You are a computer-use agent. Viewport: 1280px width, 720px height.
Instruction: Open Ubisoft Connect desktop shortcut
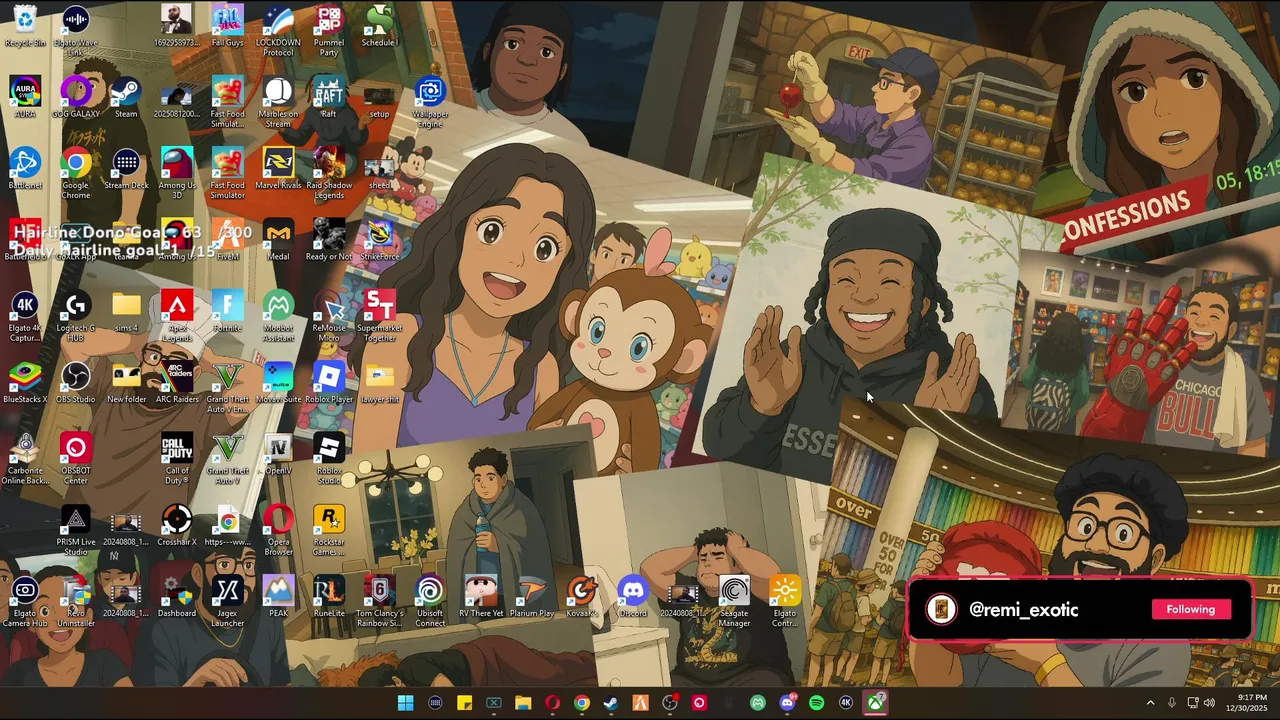(430, 602)
